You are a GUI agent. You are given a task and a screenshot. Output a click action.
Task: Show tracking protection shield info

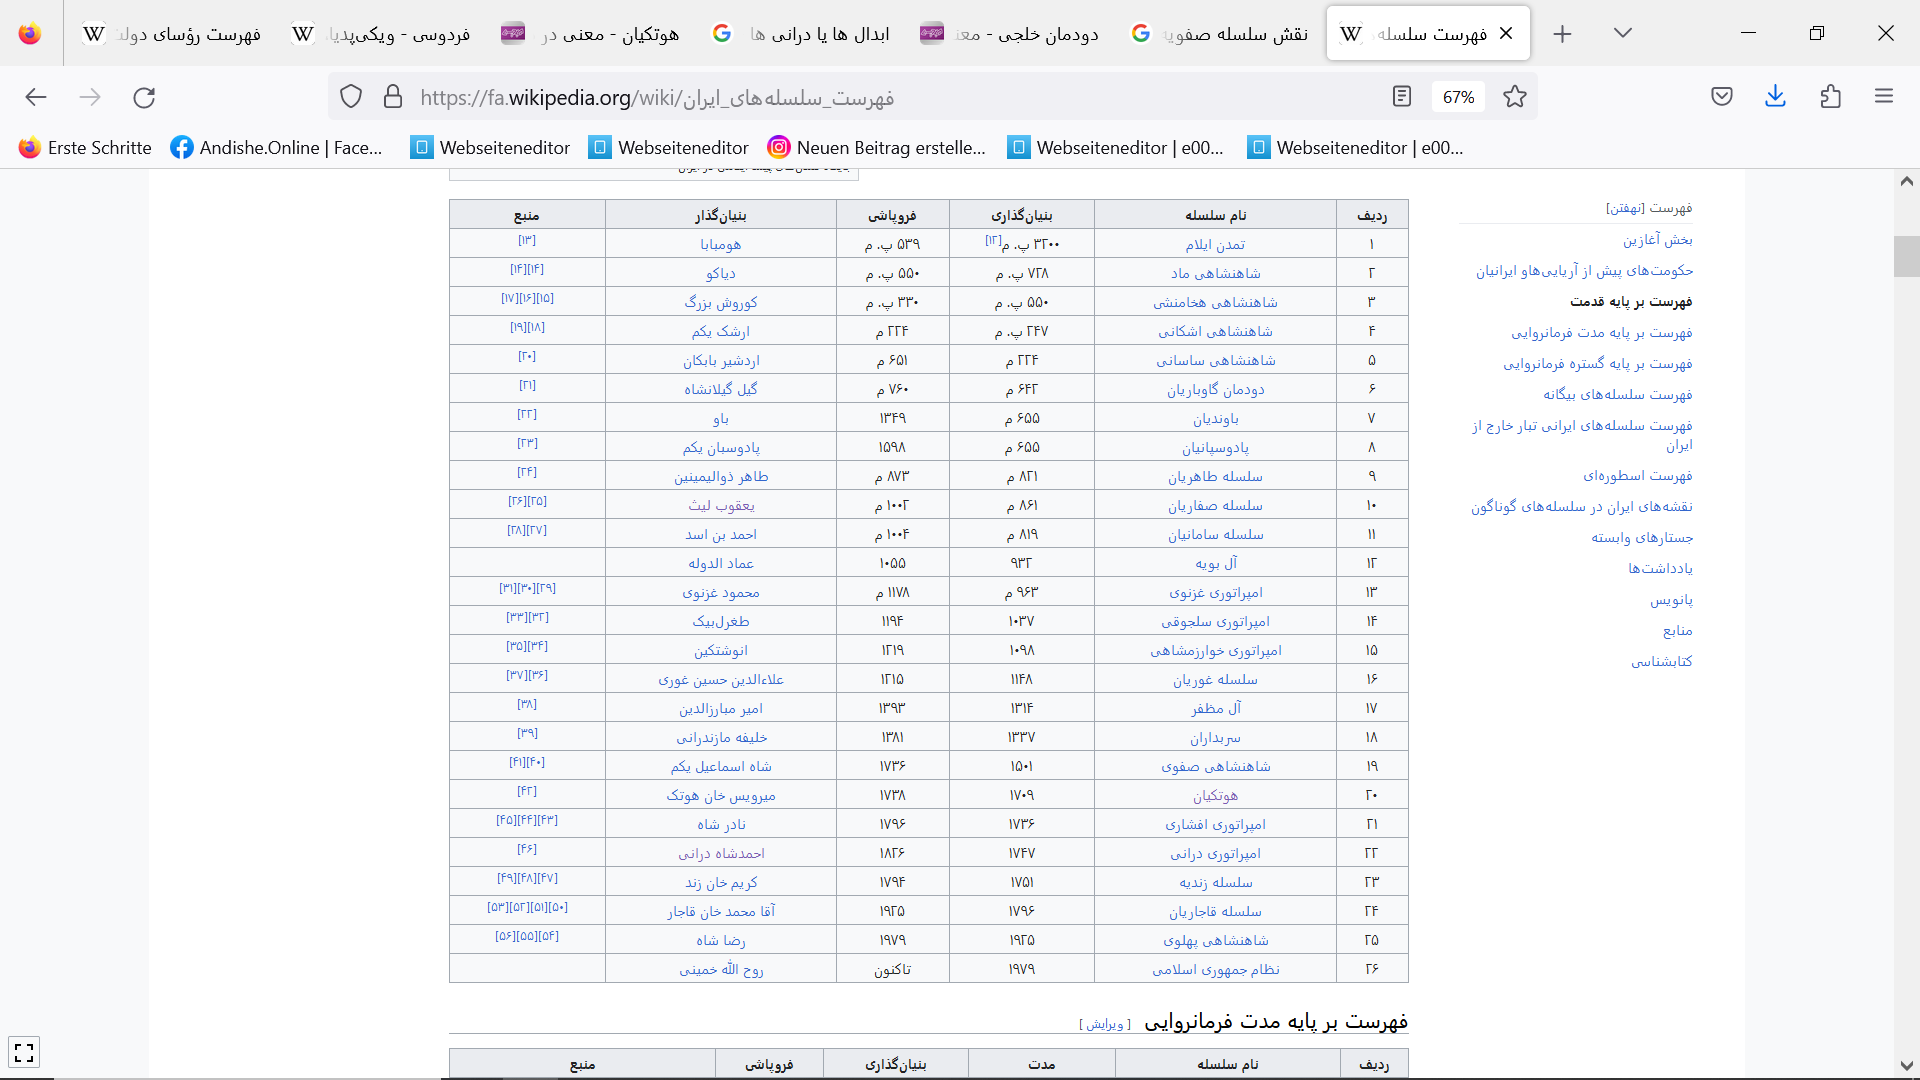351,97
